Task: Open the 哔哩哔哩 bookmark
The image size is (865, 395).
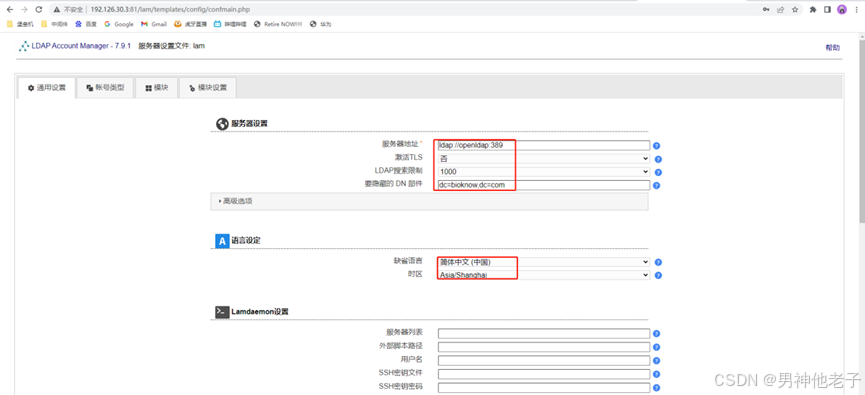Action: click(230, 24)
